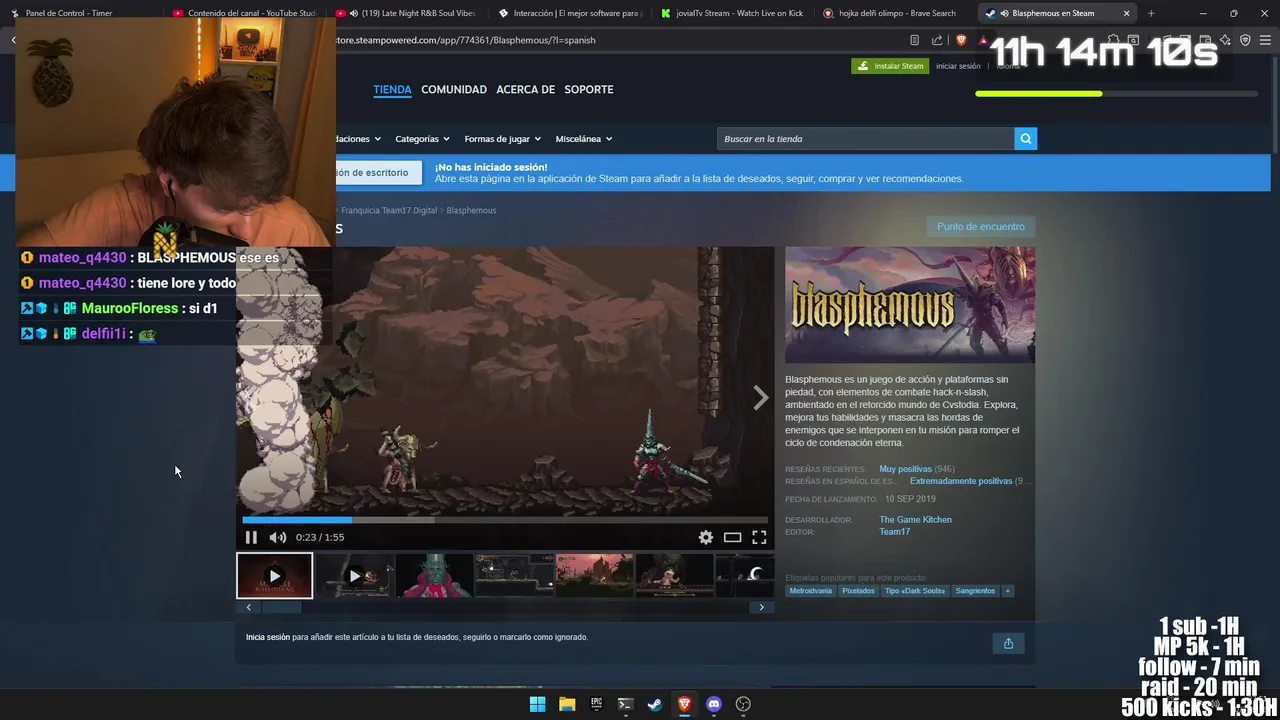Click the Instalar Steam button
Screen dimensions: 1280x720
coord(890,66)
